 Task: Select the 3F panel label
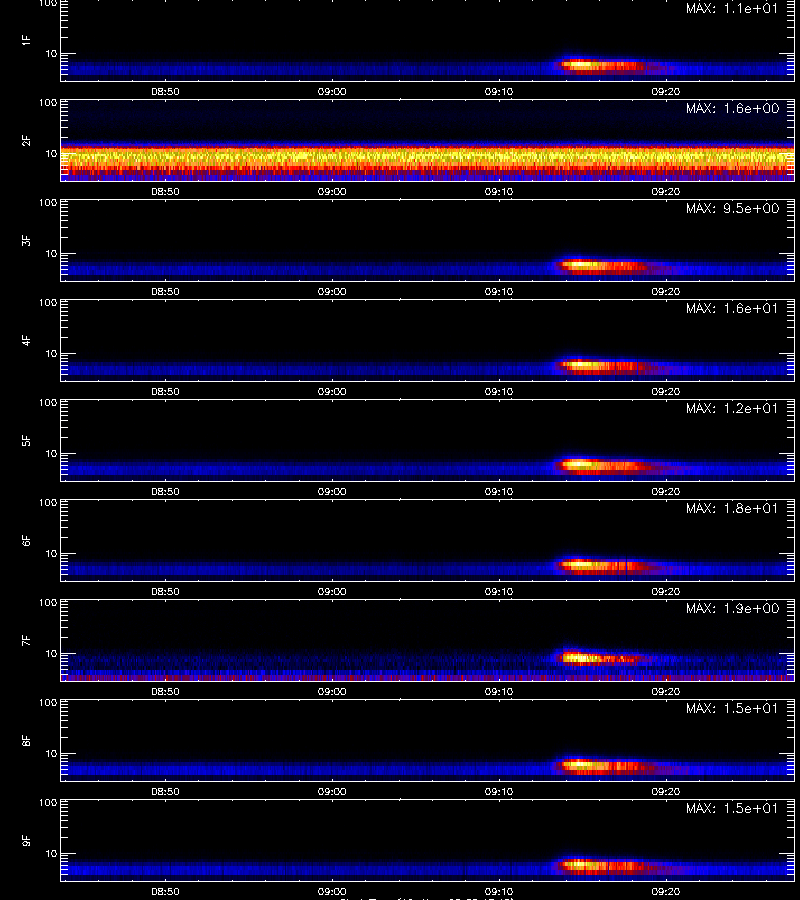click(26, 240)
